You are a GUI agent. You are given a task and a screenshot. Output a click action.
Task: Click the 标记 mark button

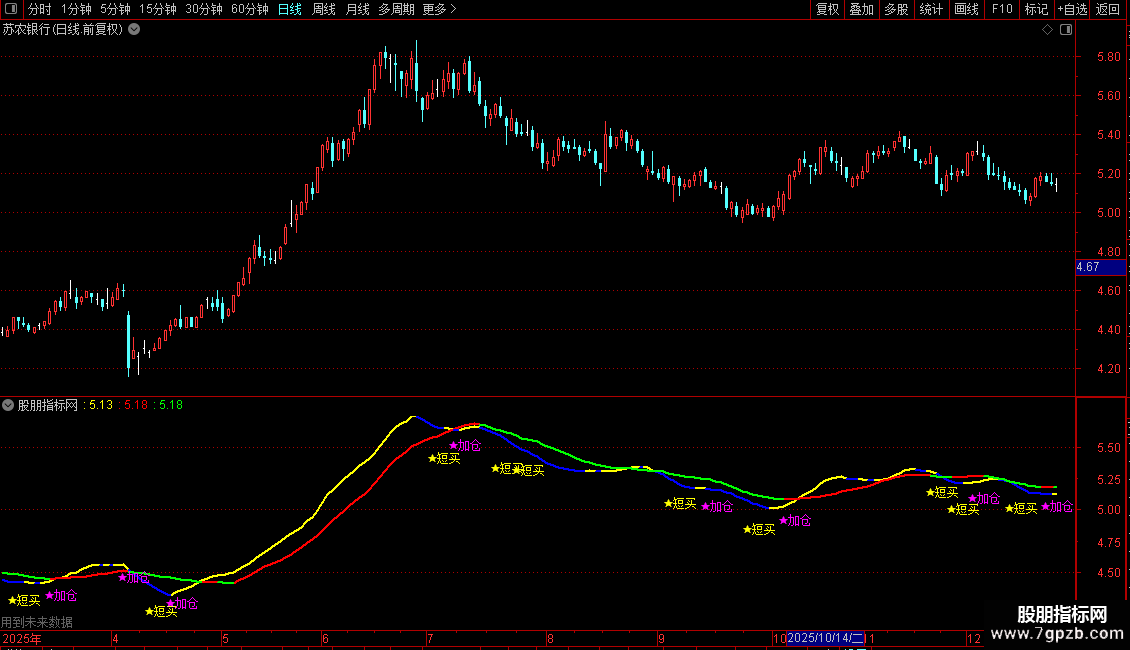point(1036,9)
